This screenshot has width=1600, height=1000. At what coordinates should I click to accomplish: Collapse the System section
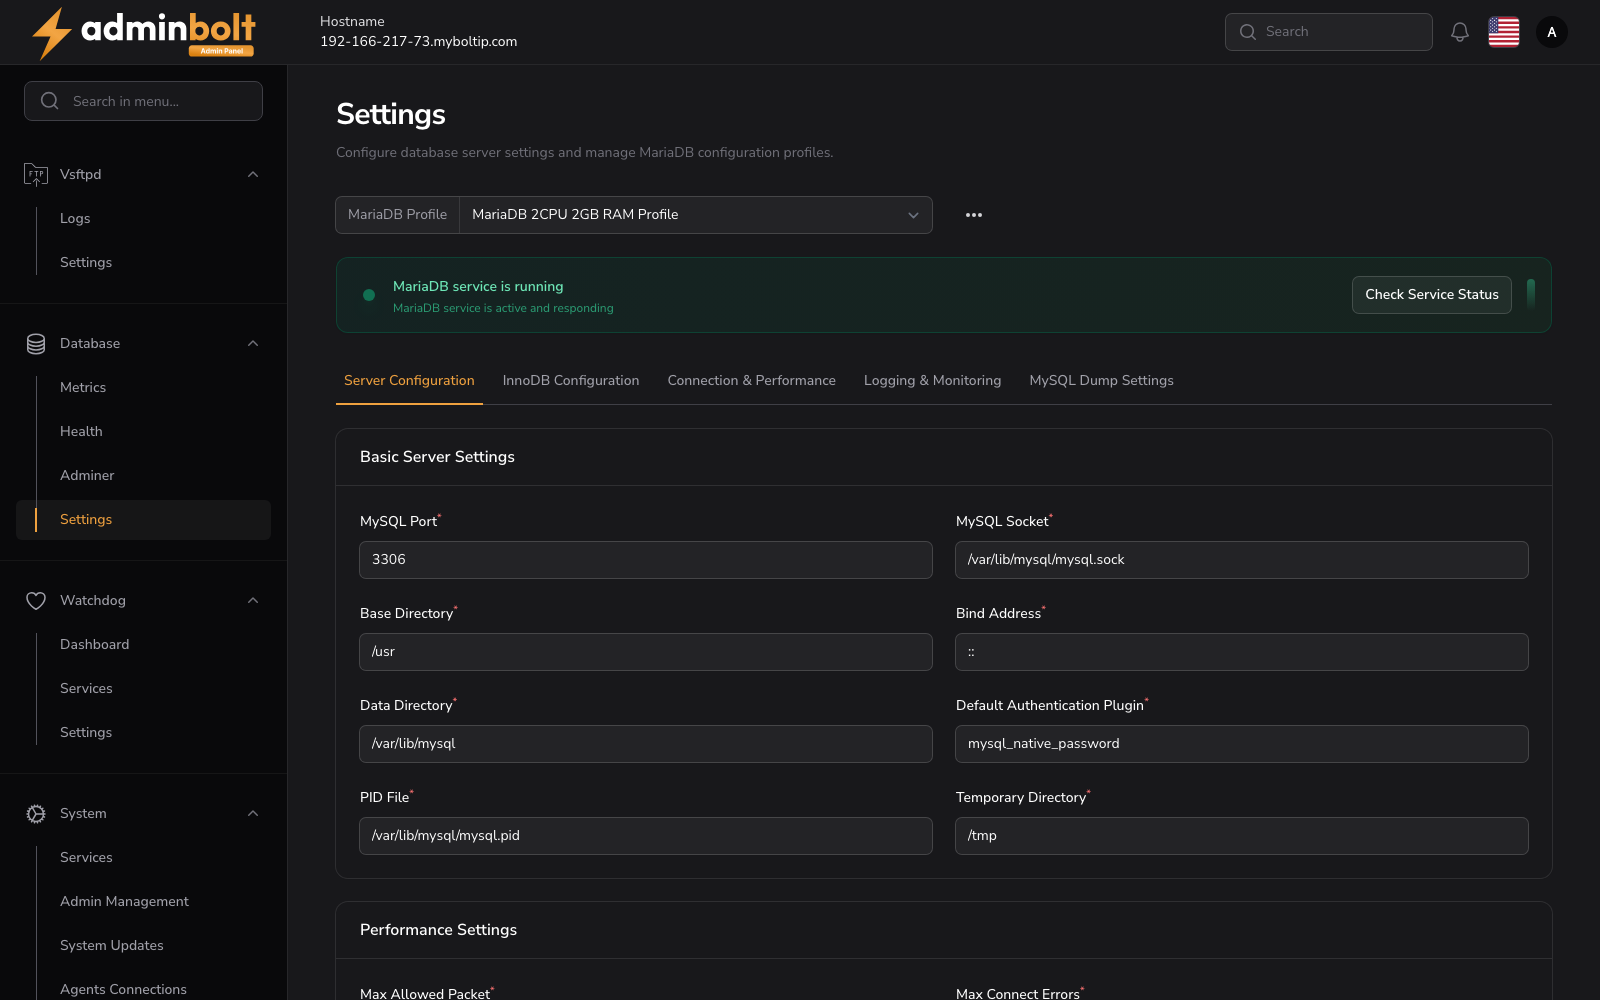click(x=253, y=813)
